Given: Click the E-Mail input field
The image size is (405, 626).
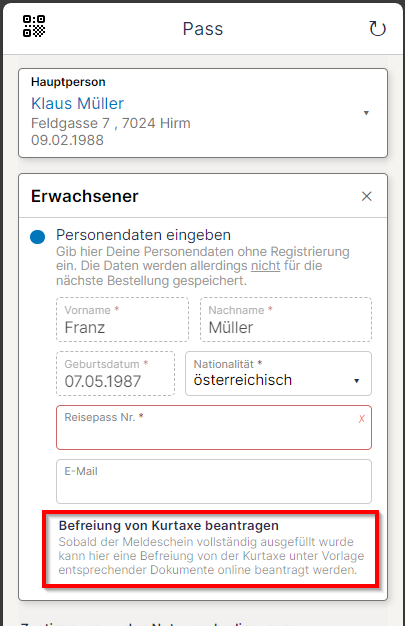Looking at the screenshot, I should (x=214, y=481).
